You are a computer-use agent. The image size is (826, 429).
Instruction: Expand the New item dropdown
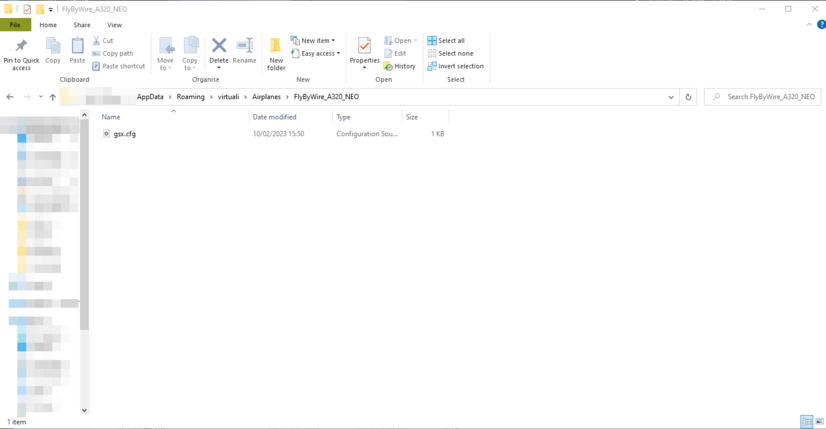(313, 41)
